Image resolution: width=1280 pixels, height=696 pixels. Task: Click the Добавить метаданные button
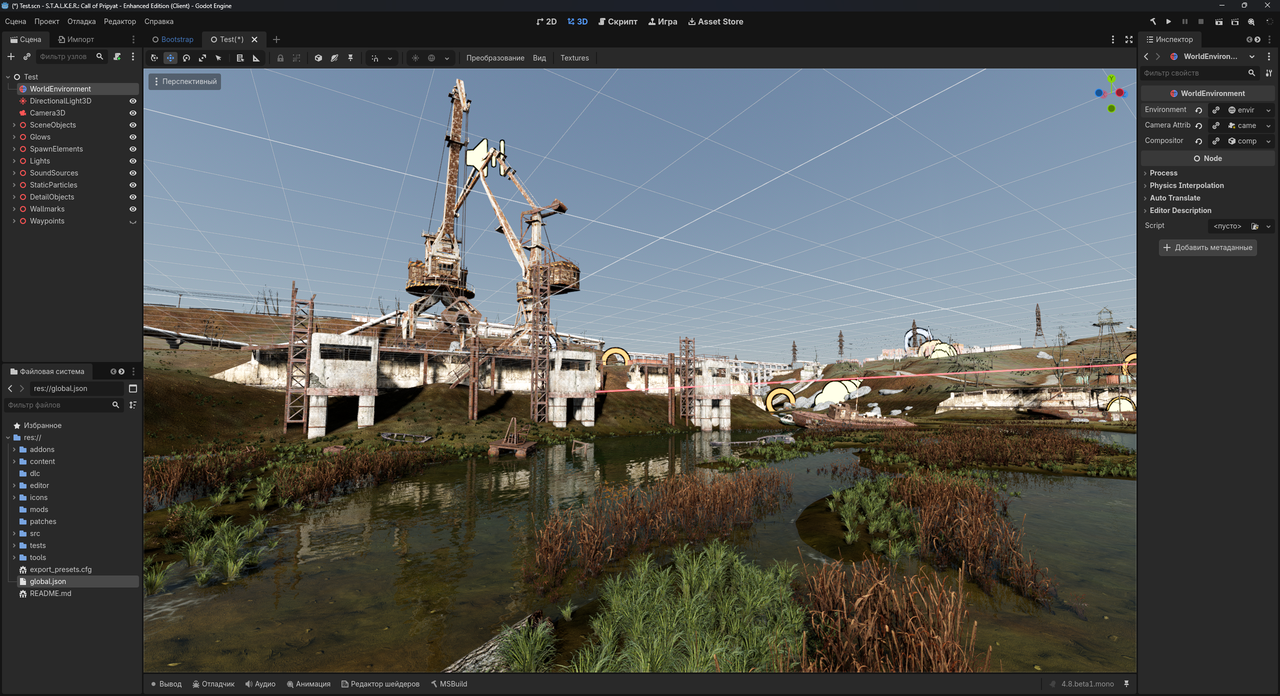click(1208, 247)
